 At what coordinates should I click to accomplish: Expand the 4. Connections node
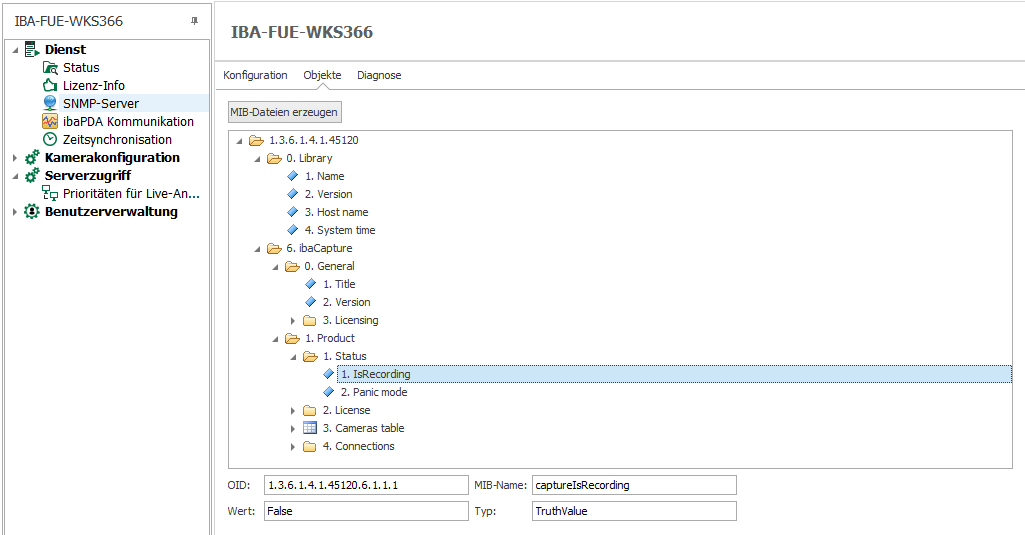[293, 446]
